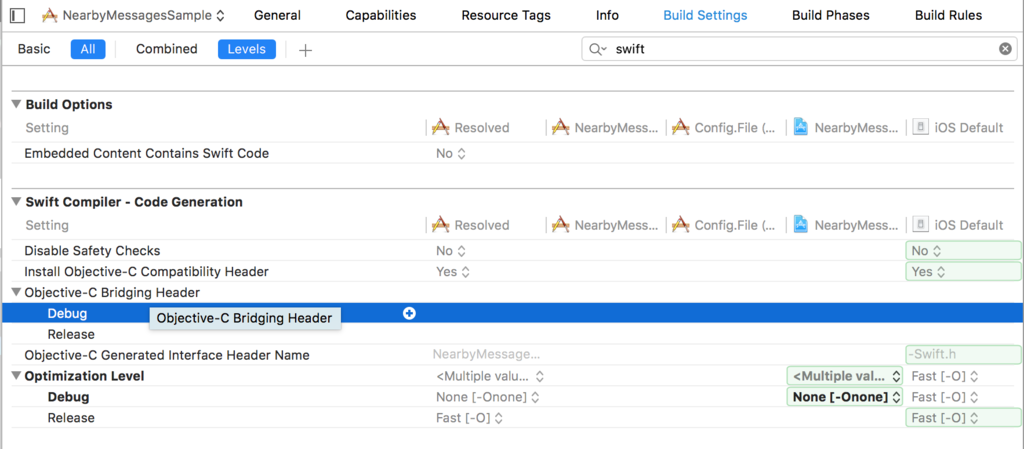Screen dimensions: 1024x449
Task: Switch to the General tab
Action: (x=278, y=16)
